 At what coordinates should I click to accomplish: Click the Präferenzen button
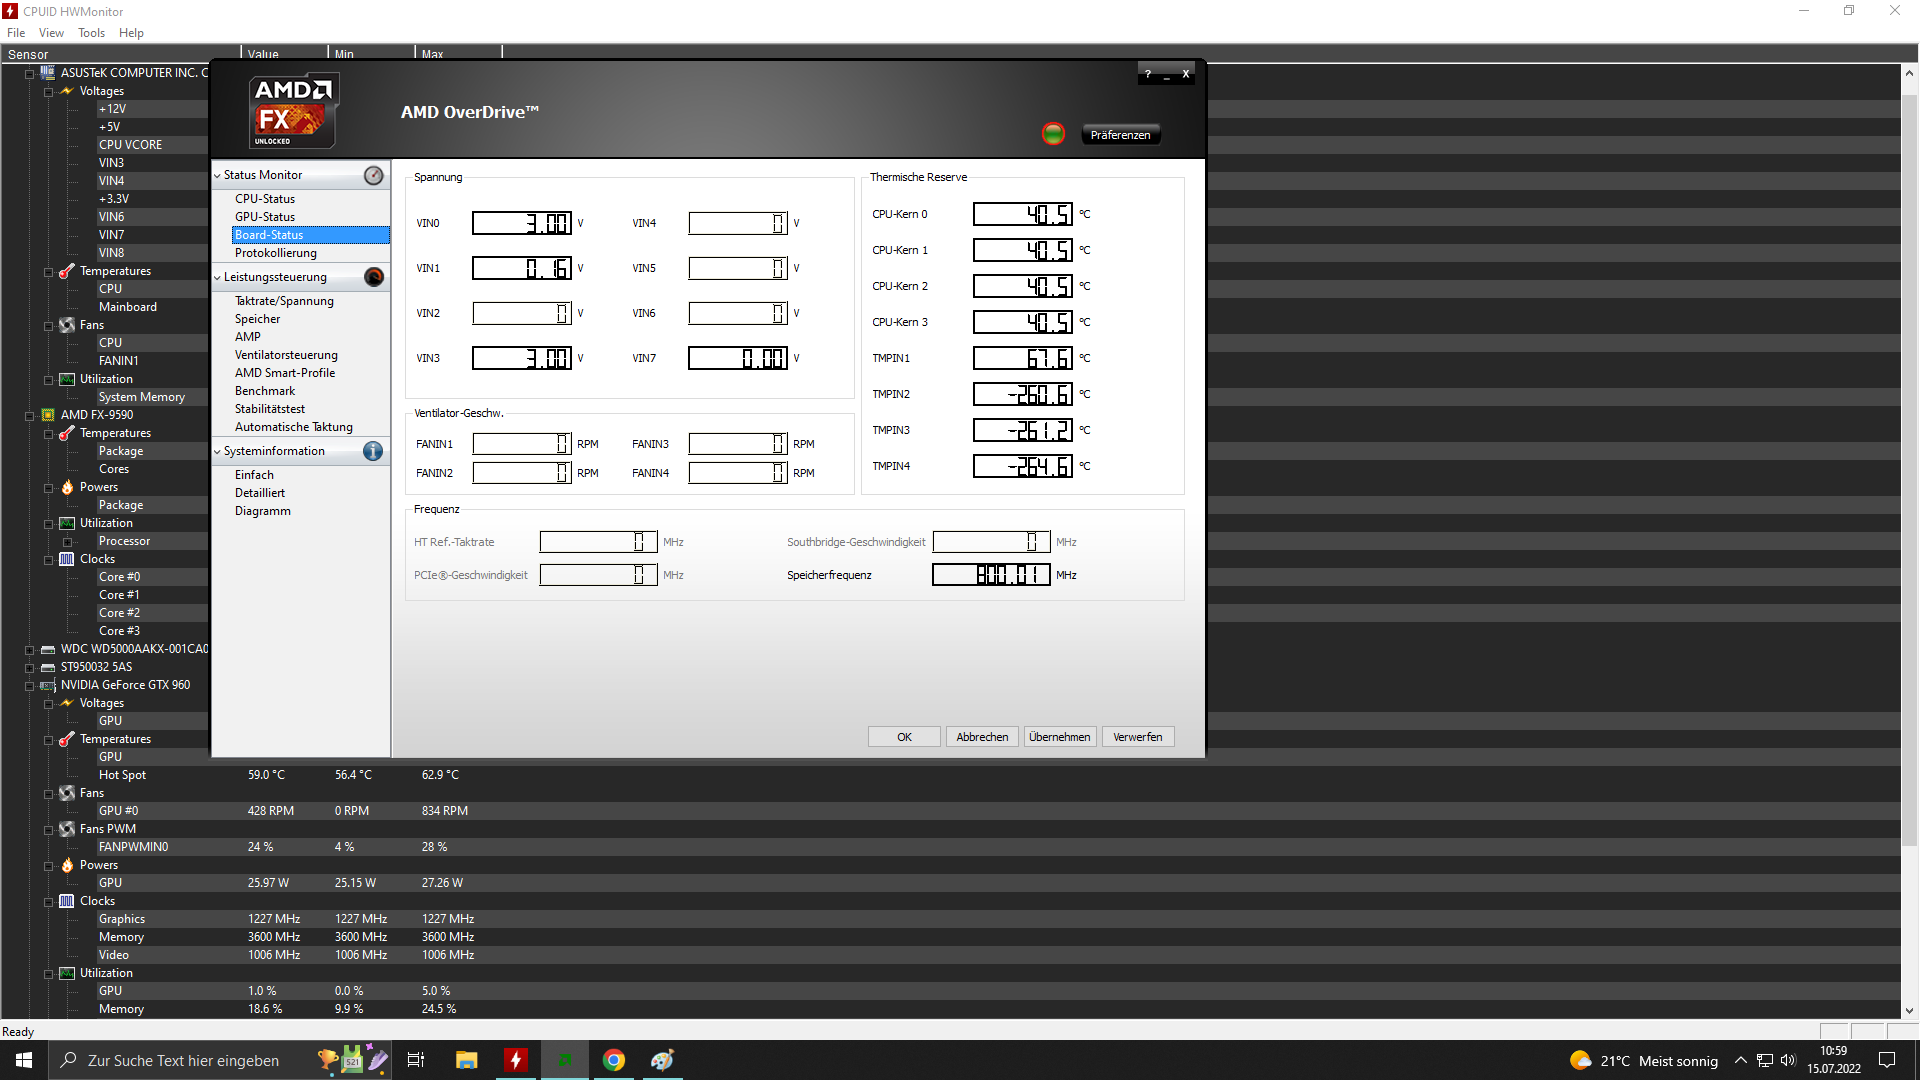(x=1120, y=135)
